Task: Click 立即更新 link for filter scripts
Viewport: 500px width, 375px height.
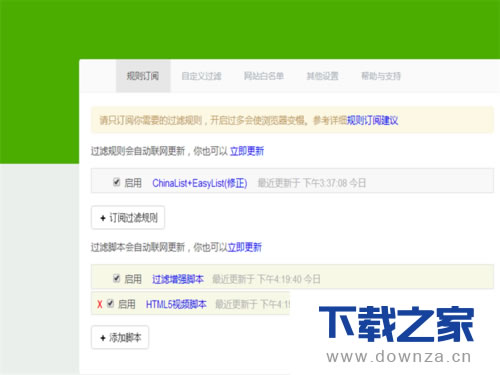Action: pos(245,247)
